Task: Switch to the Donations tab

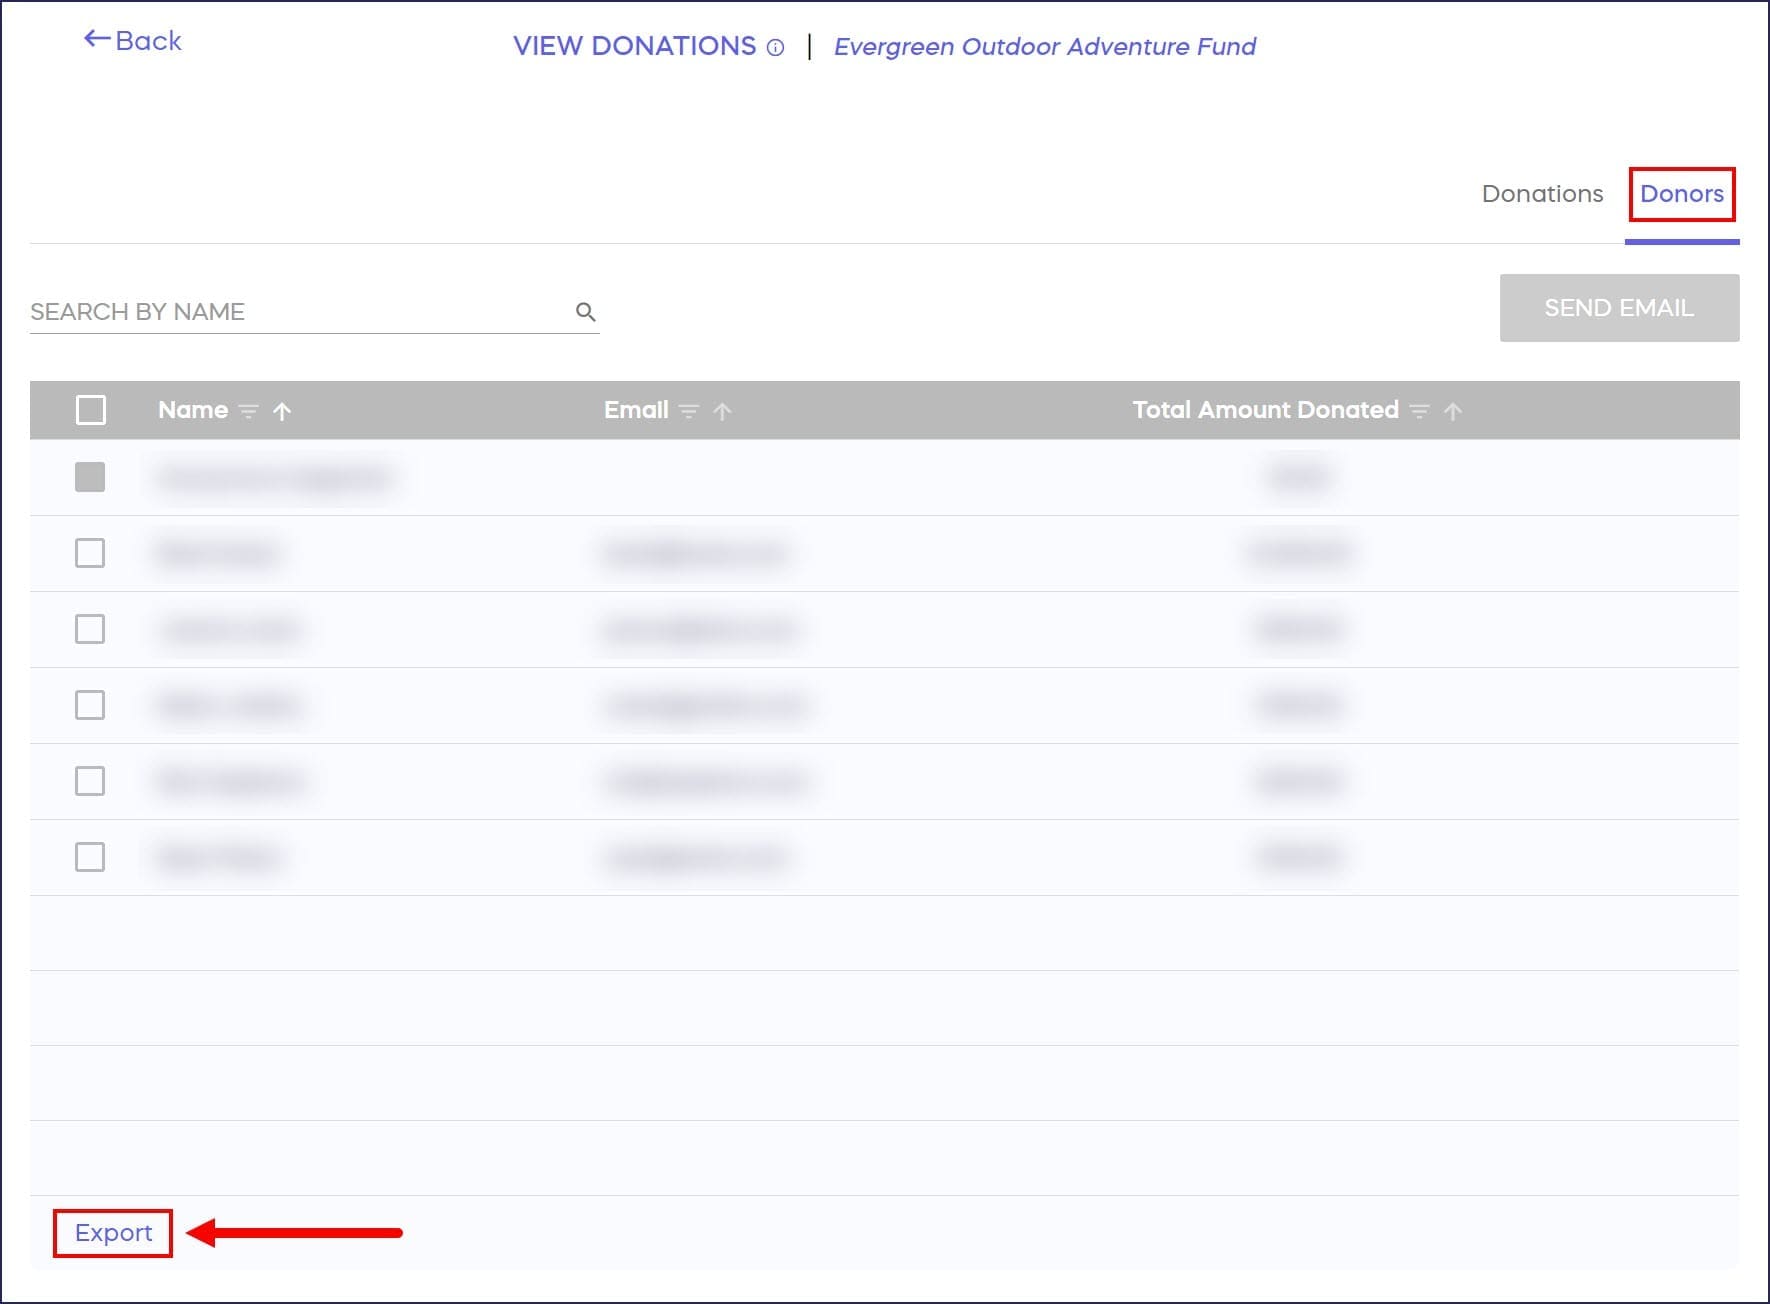Action: coord(1542,194)
